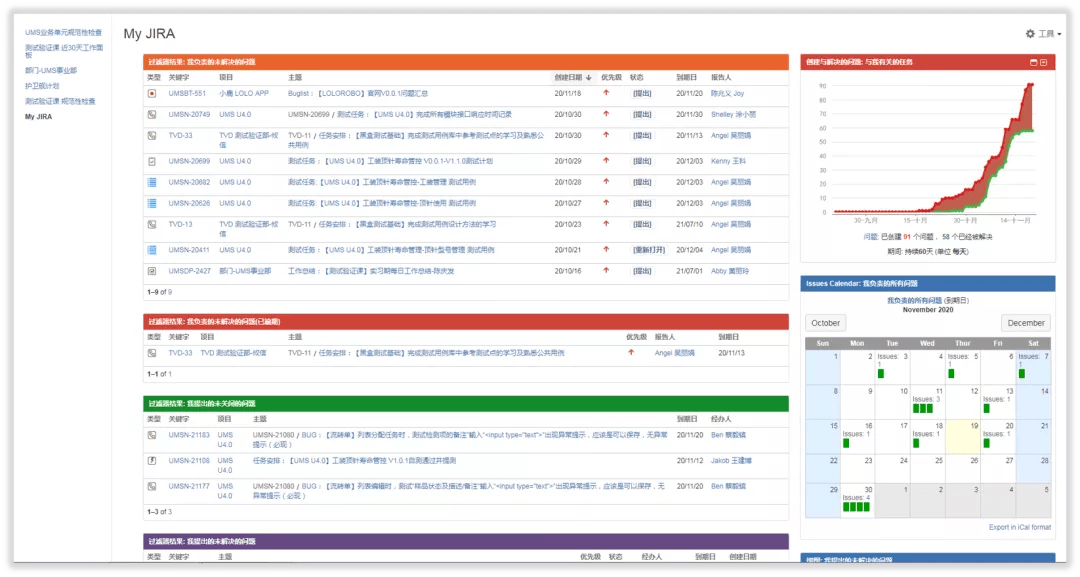
Task: Go to October in the issues calendar
Action: tap(825, 323)
